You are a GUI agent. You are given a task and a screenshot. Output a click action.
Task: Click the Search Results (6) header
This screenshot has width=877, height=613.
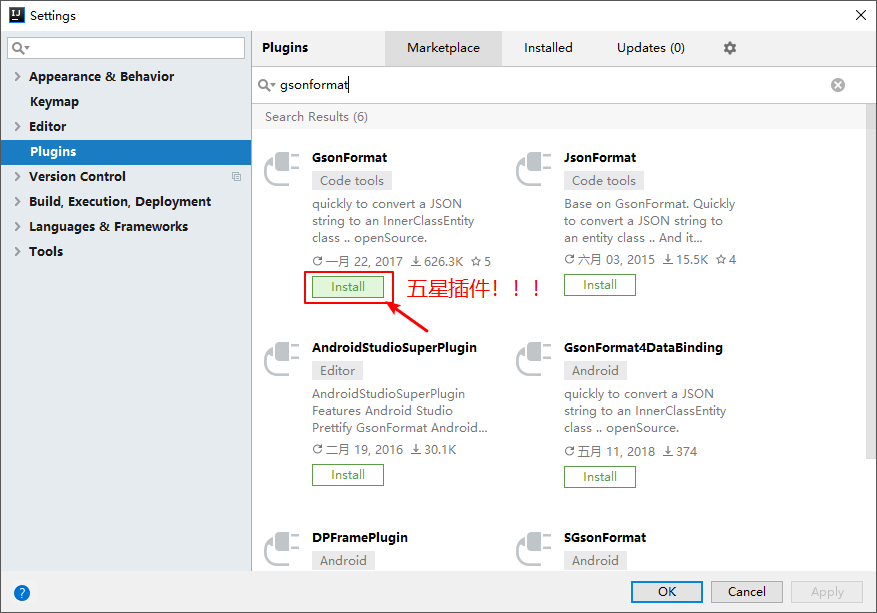coord(317,117)
